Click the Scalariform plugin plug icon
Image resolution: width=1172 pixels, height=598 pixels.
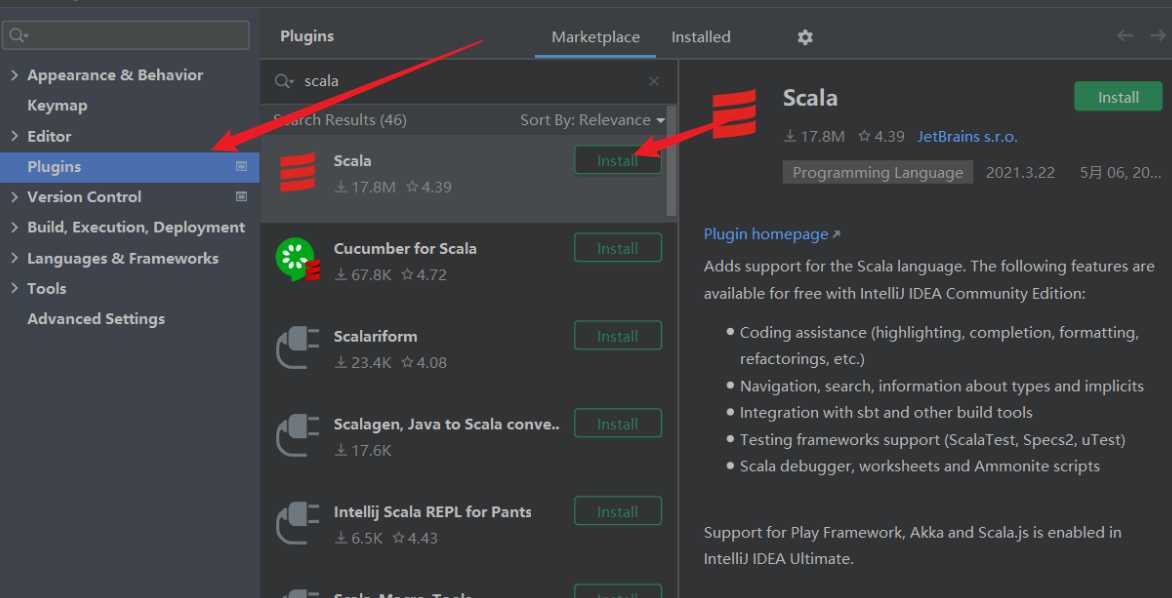click(297, 348)
